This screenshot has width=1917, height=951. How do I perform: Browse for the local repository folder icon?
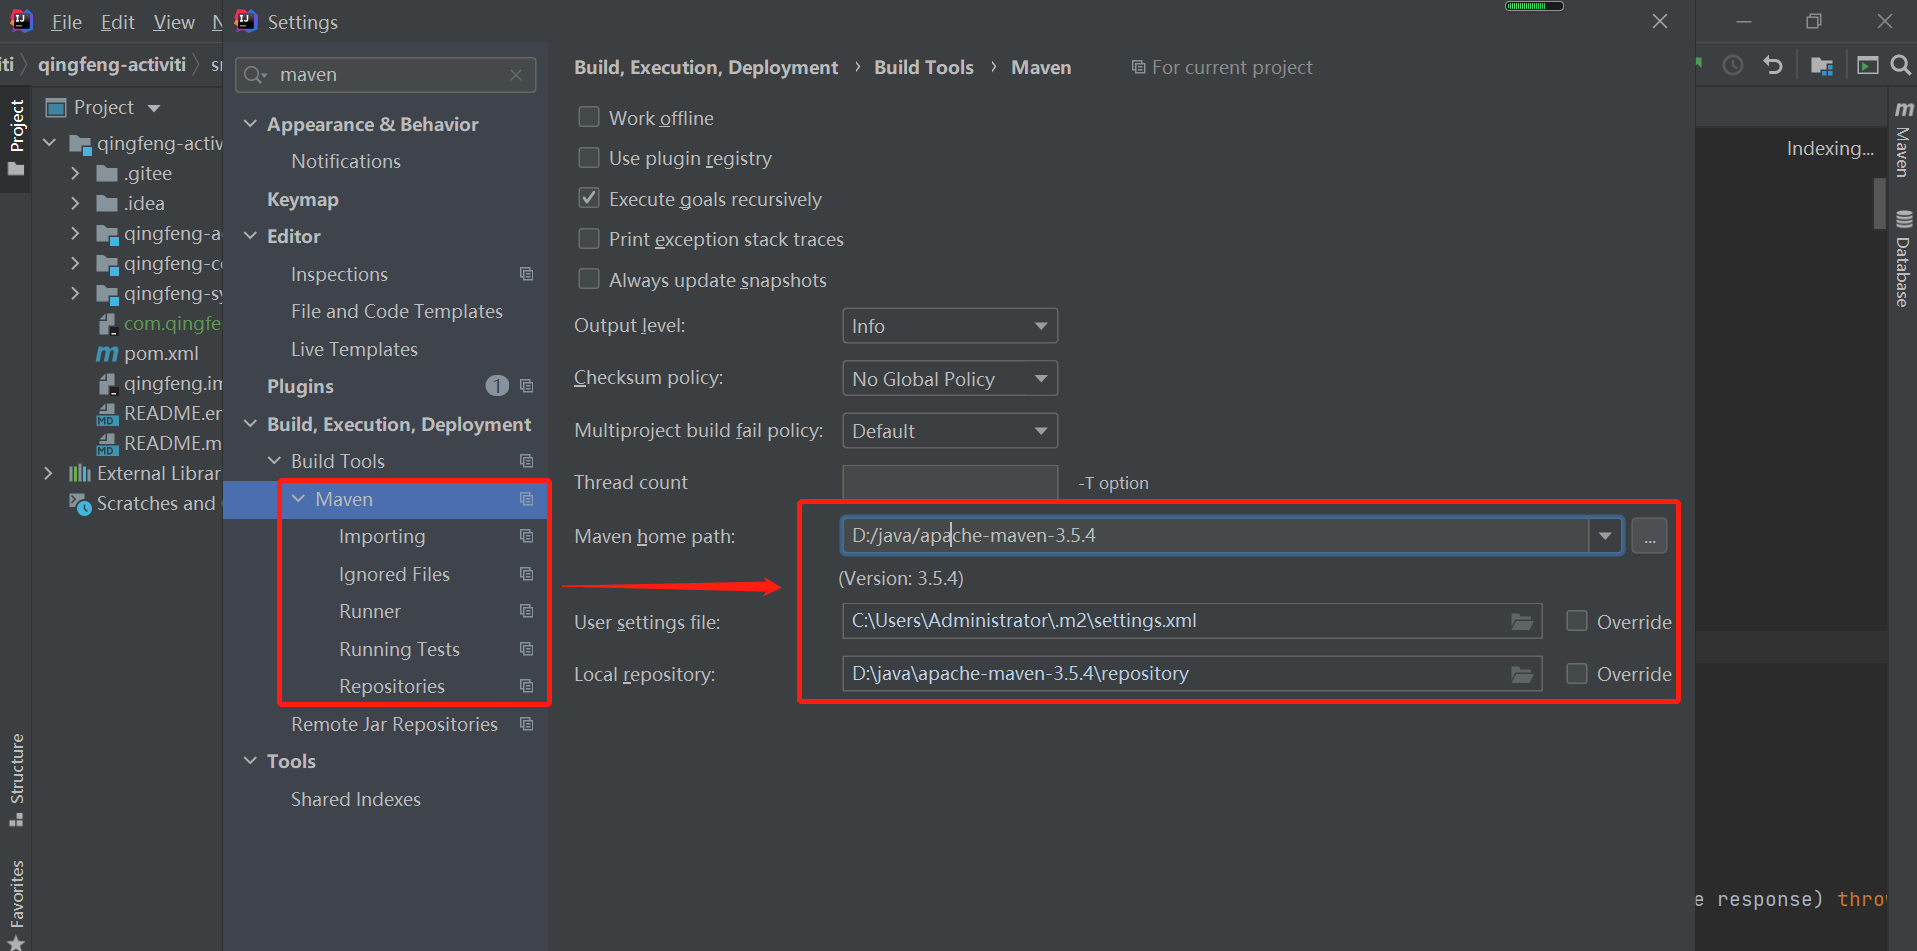[x=1522, y=674]
